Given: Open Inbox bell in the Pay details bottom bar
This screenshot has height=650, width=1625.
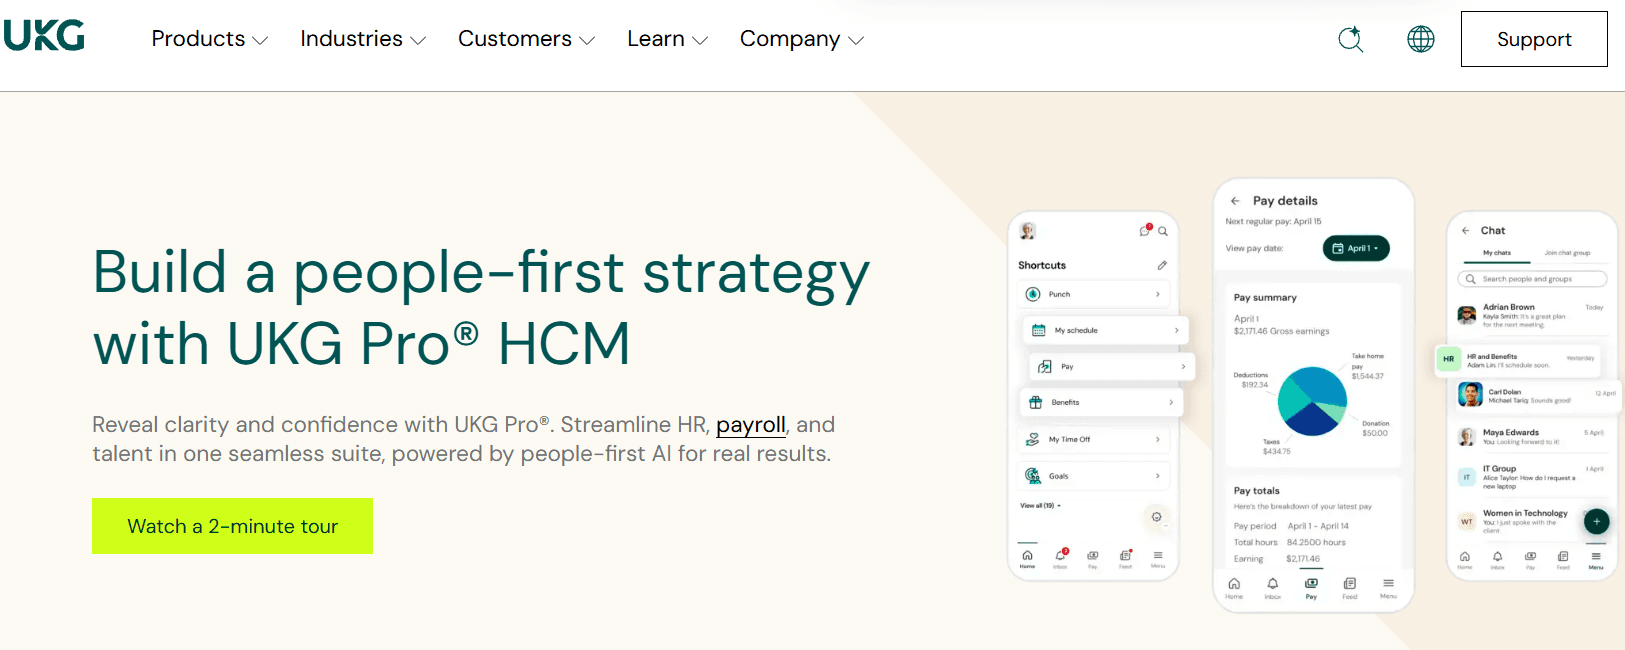Looking at the screenshot, I should pos(1272,588).
